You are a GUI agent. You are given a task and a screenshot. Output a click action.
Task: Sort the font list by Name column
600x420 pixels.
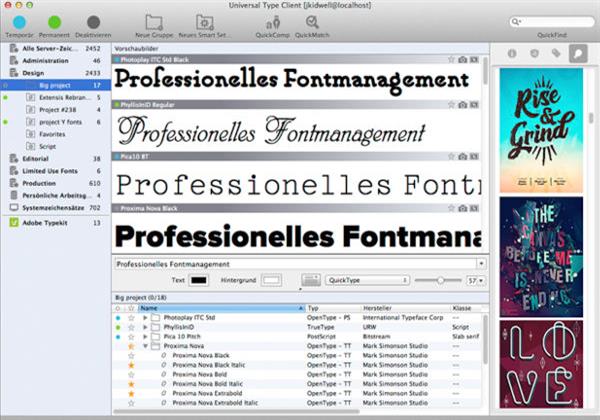click(x=221, y=308)
